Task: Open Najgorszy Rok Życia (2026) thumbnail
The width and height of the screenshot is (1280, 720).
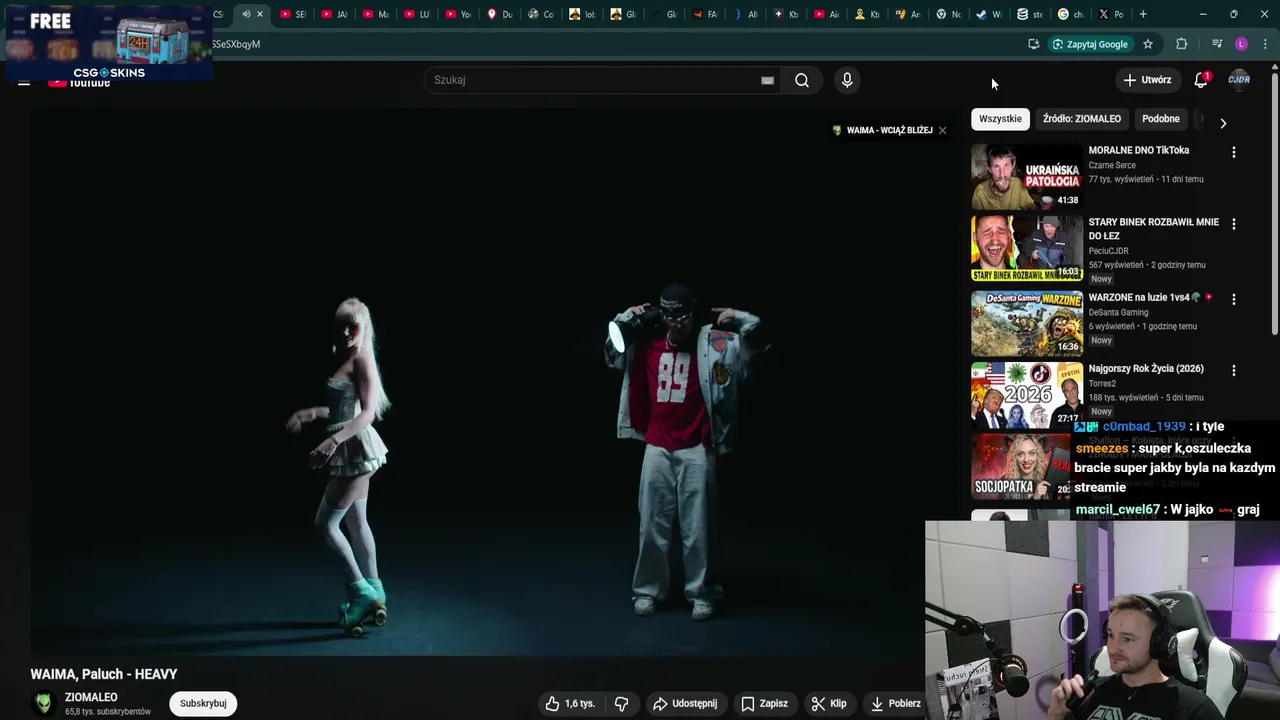Action: coord(1027,394)
